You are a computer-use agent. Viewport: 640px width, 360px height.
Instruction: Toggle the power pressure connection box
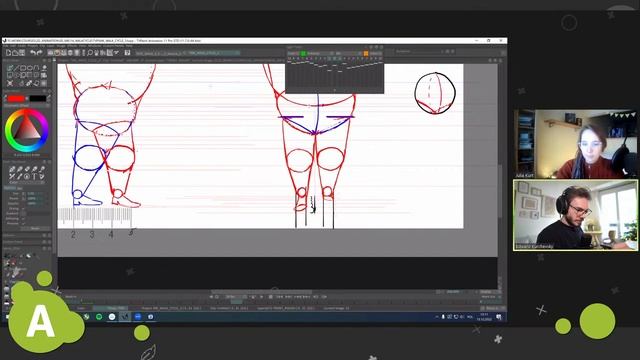23,198
